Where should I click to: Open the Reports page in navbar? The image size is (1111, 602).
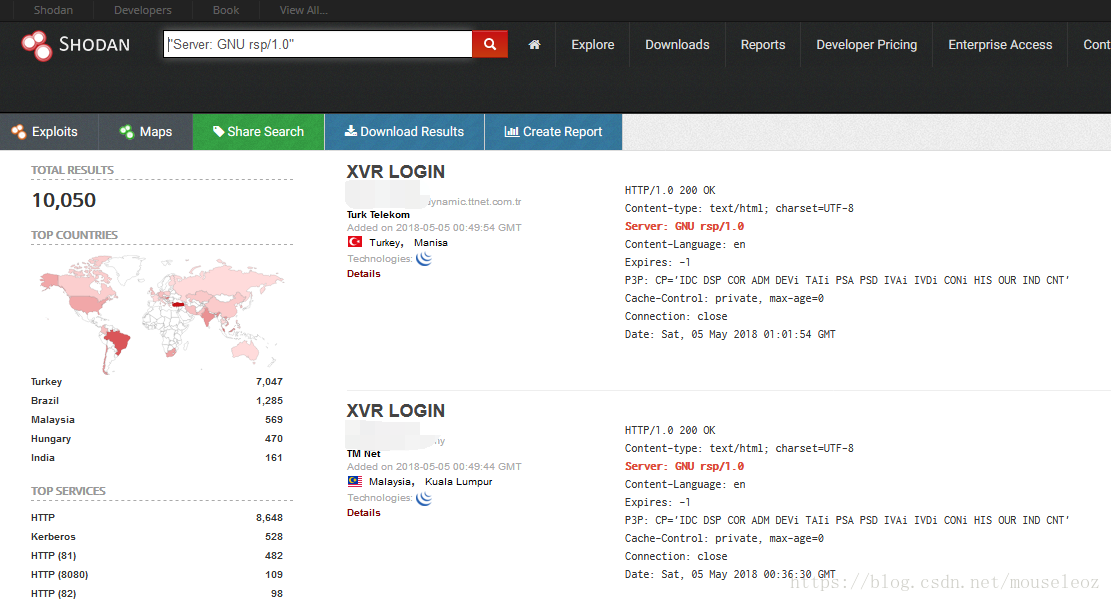(763, 45)
